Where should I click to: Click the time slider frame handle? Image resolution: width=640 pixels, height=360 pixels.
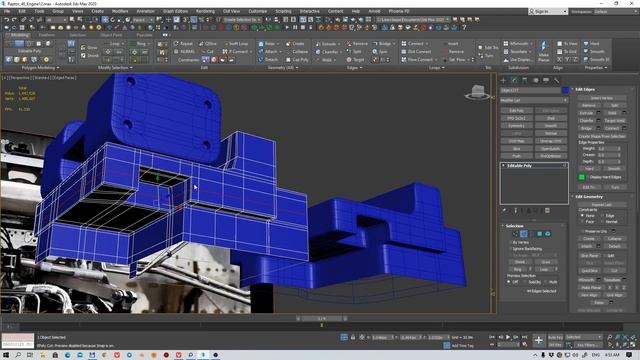coord(322,318)
